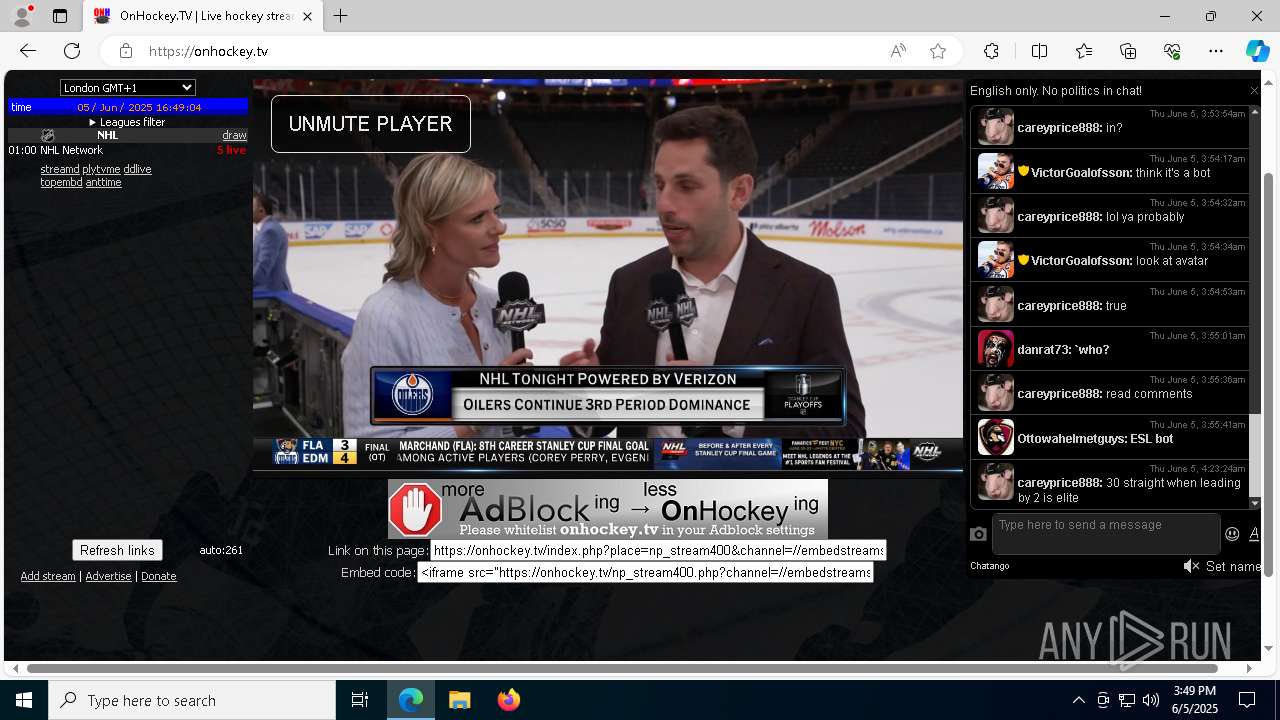Open a new browser tab
1280x720 pixels.
(340, 16)
